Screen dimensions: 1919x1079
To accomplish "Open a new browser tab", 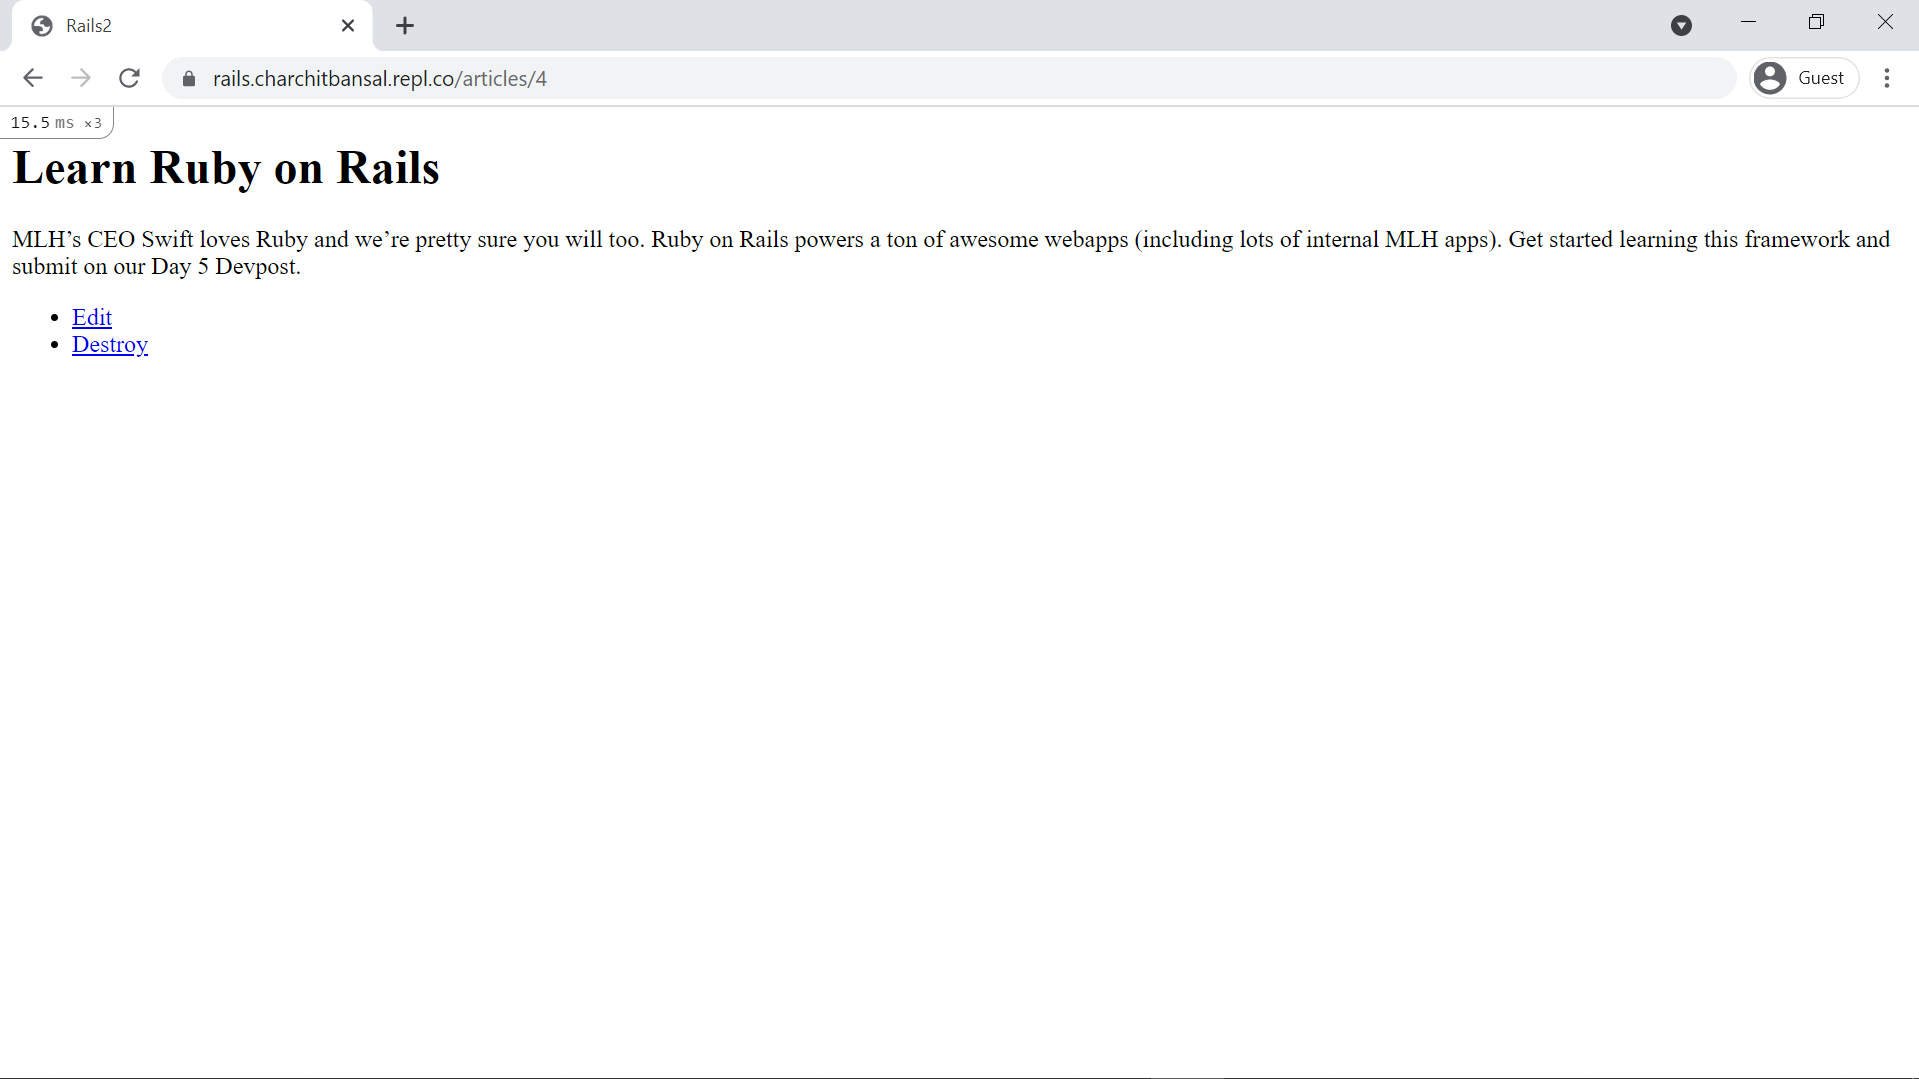I will 405,26.
